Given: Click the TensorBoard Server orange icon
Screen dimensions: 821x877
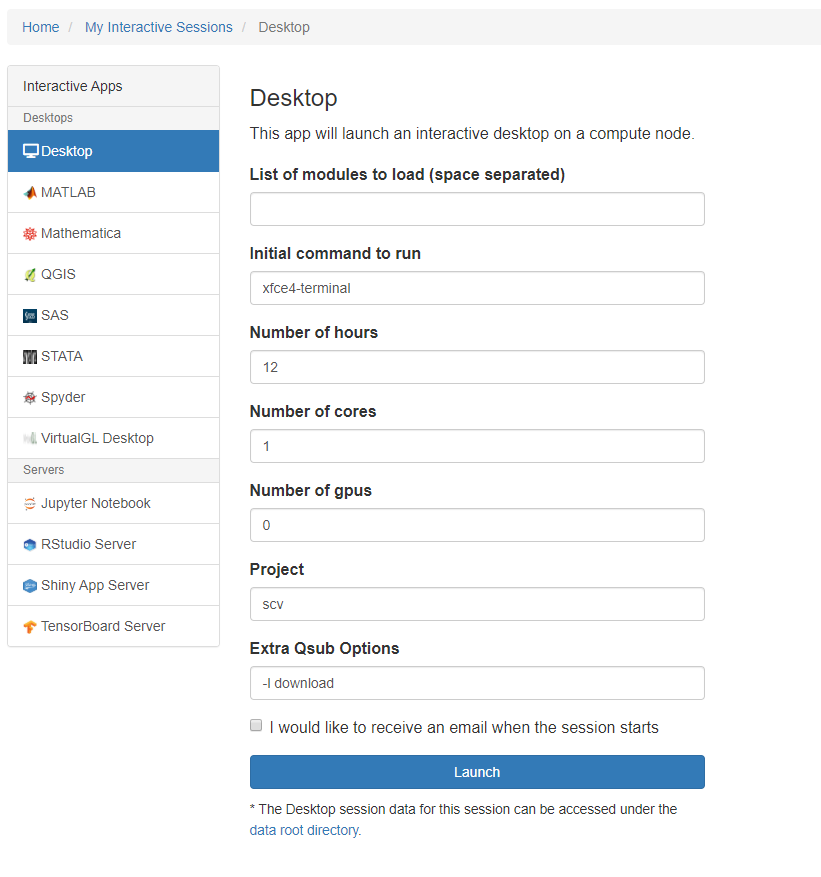Looking at the screenshot, I should 30,626.
